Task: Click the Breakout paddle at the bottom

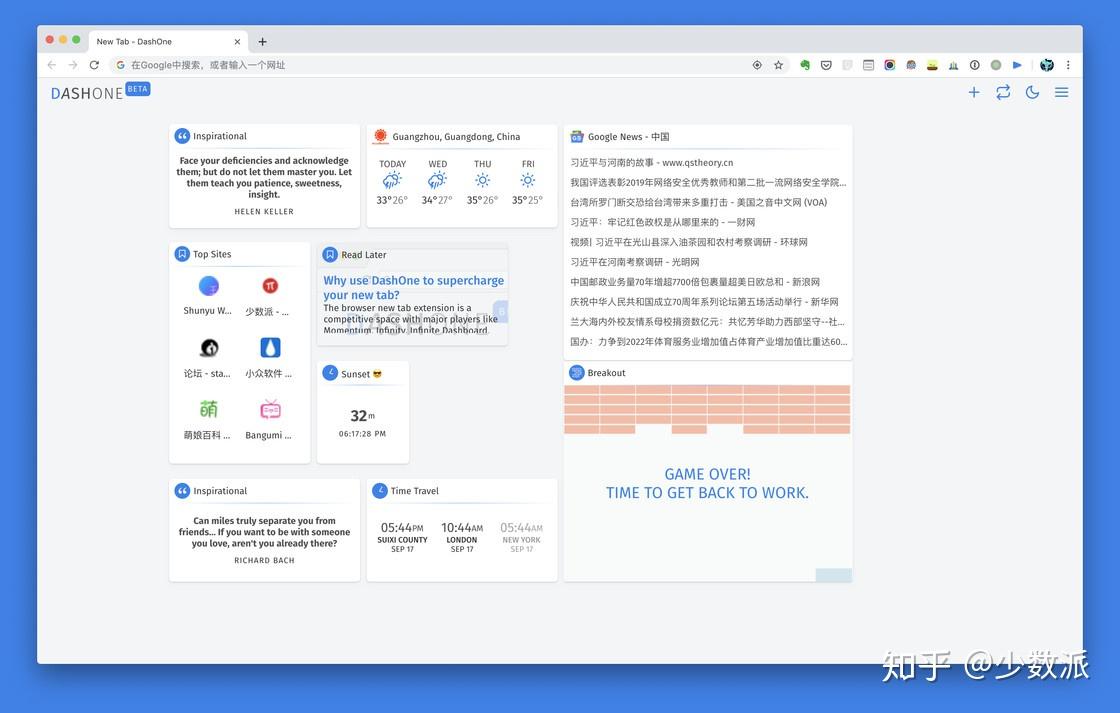Action: 834,575
